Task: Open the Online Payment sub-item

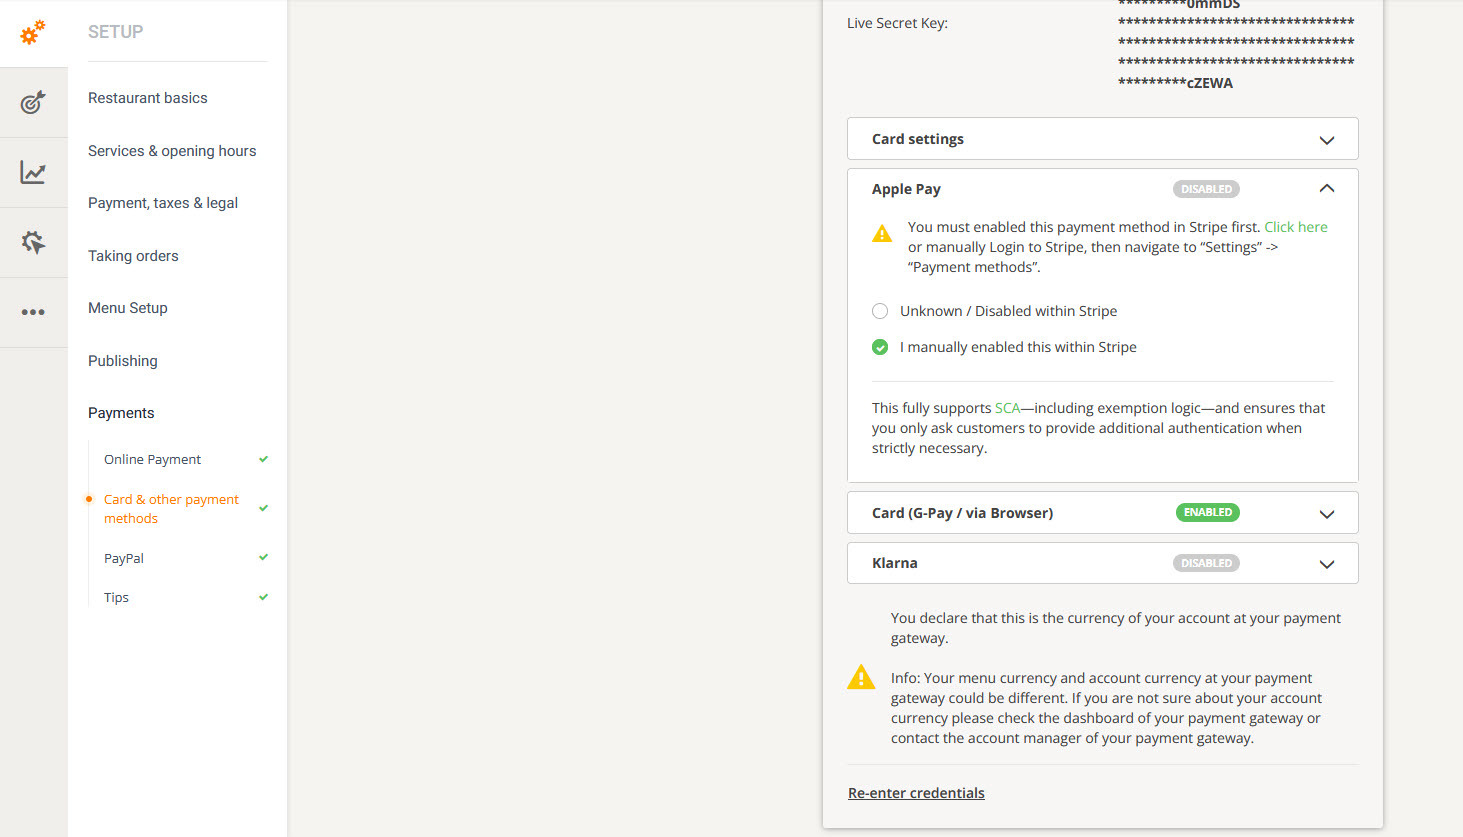Action: tap(152, 459)
